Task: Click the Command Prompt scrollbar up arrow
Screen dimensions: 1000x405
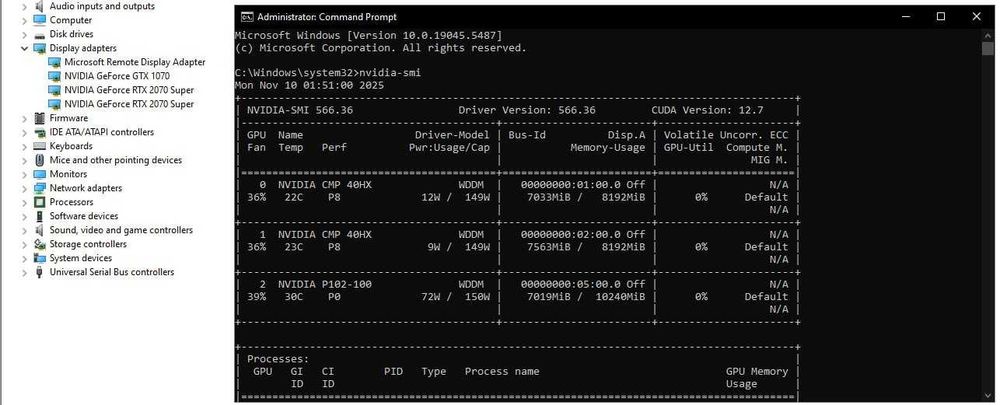Action: point(991,35)
